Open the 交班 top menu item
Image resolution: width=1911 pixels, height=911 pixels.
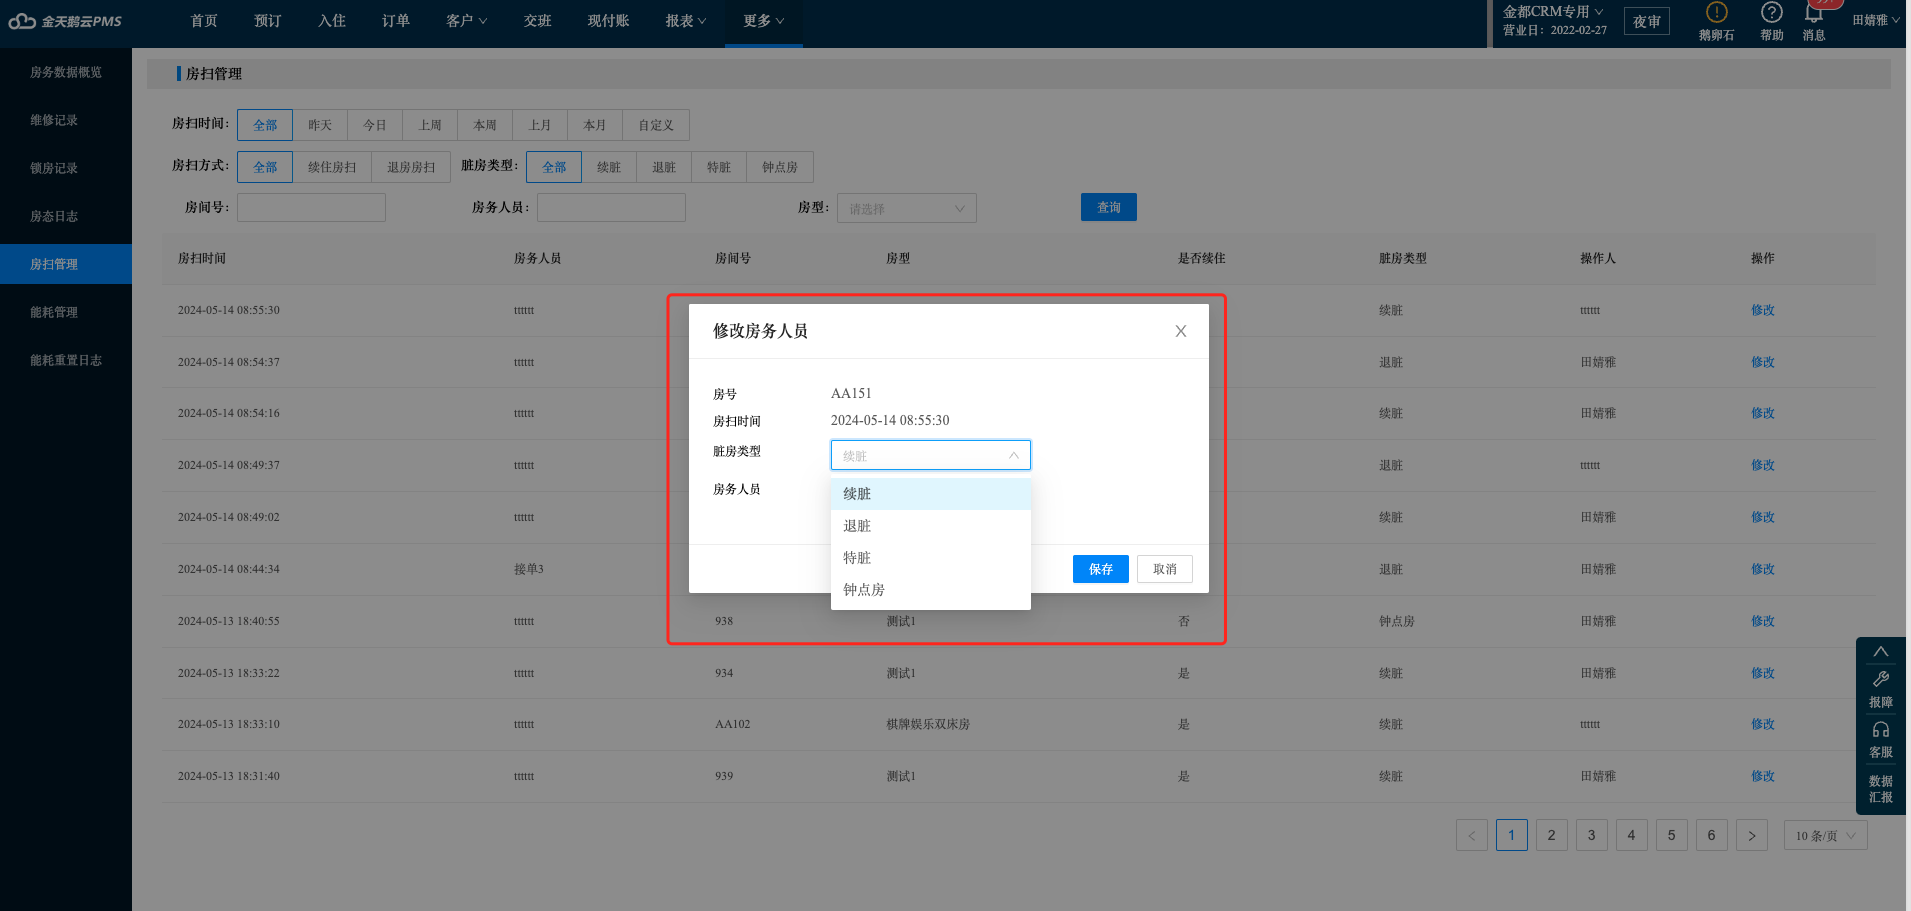538,21
